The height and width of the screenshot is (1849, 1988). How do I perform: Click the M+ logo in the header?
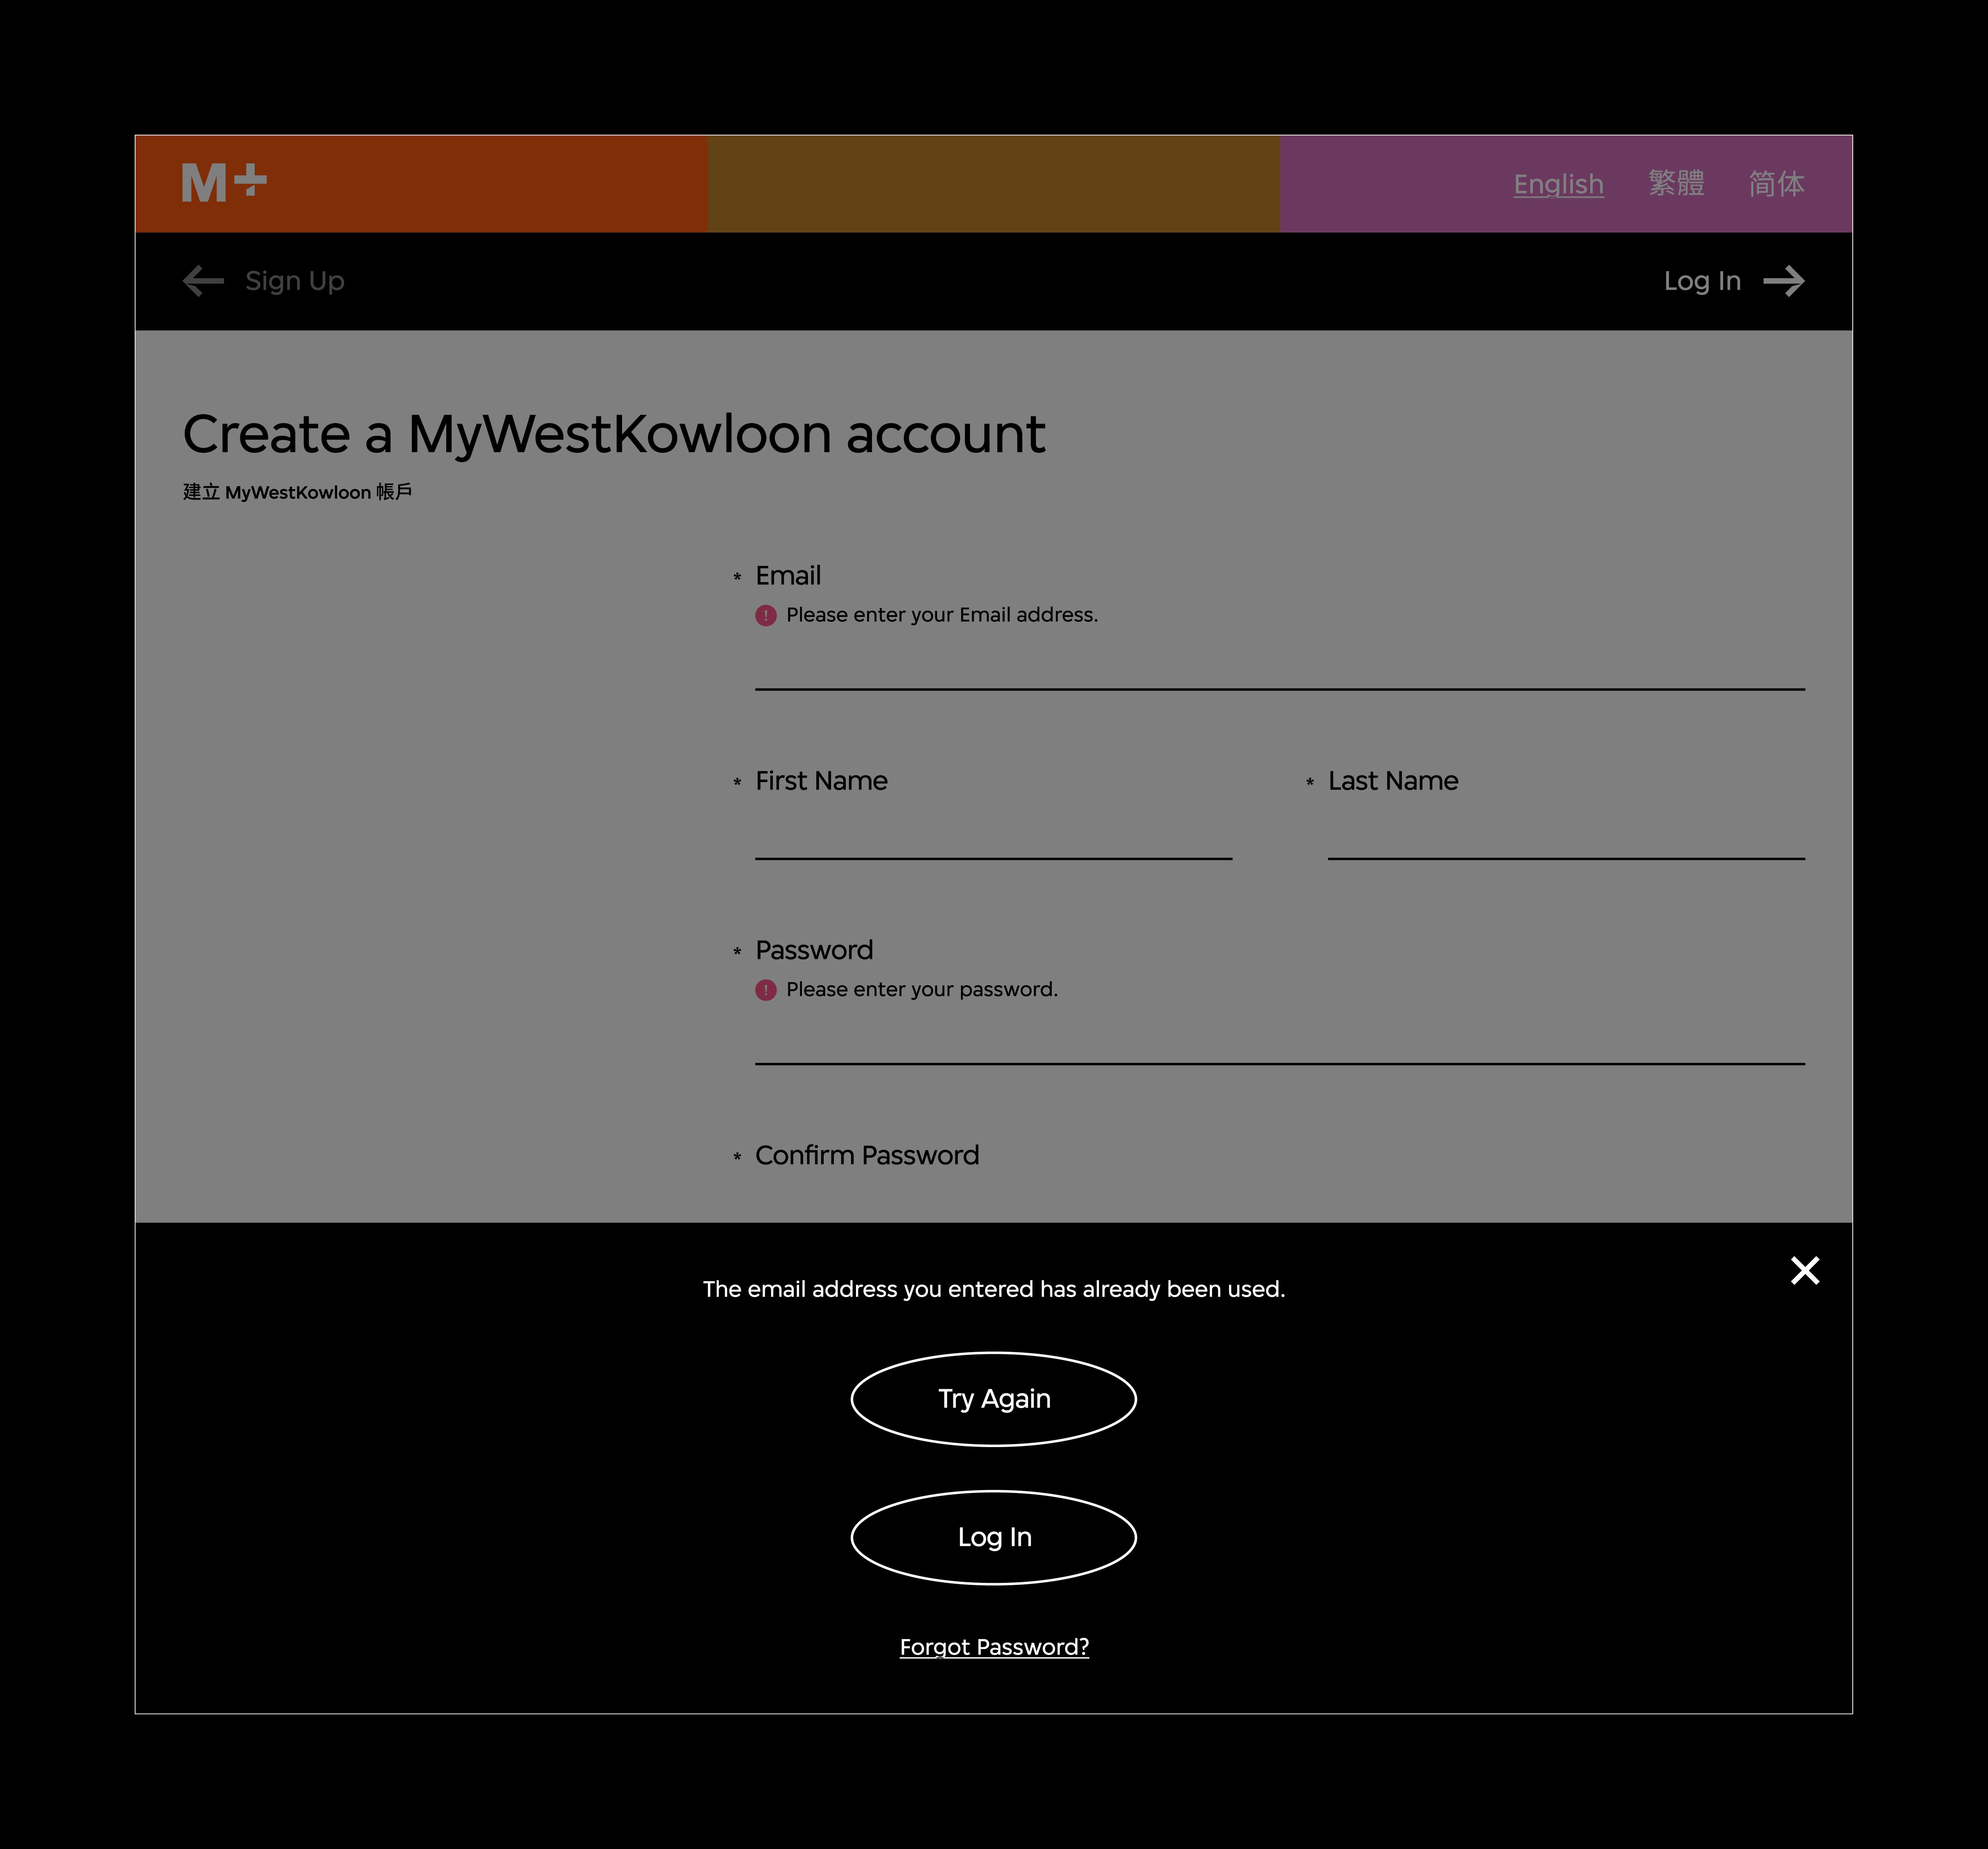click(x=224, y=183)
